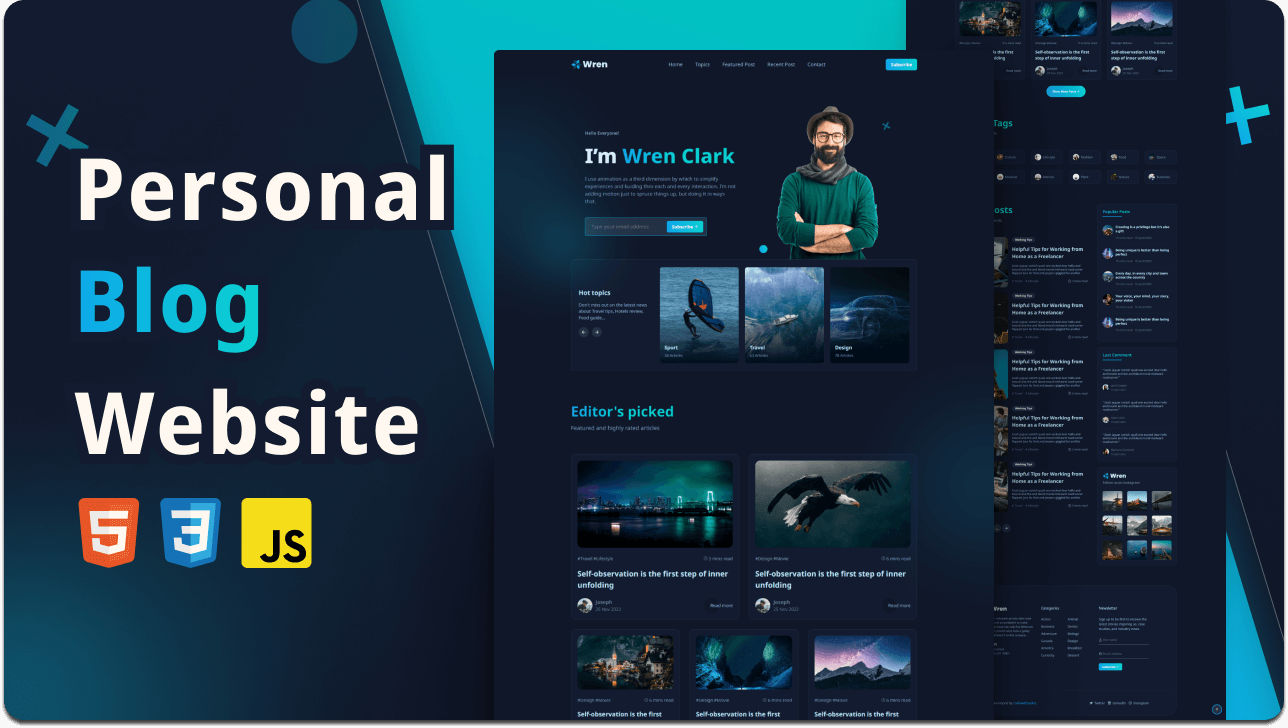The width and height of the screenshot is (1288, 728).
Task: Open the Design topic card
Action: coord(870,313)
